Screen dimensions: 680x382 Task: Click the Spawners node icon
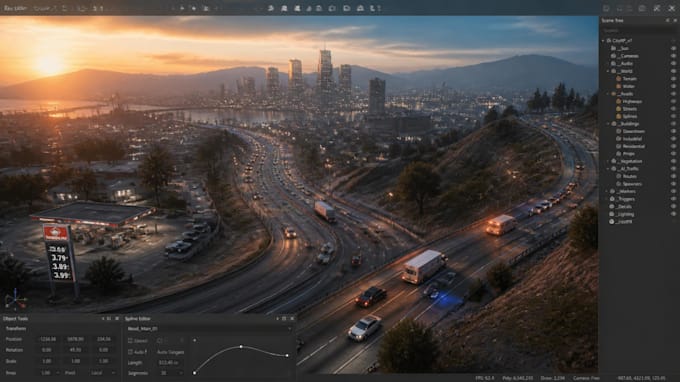[x=619, y=184]
